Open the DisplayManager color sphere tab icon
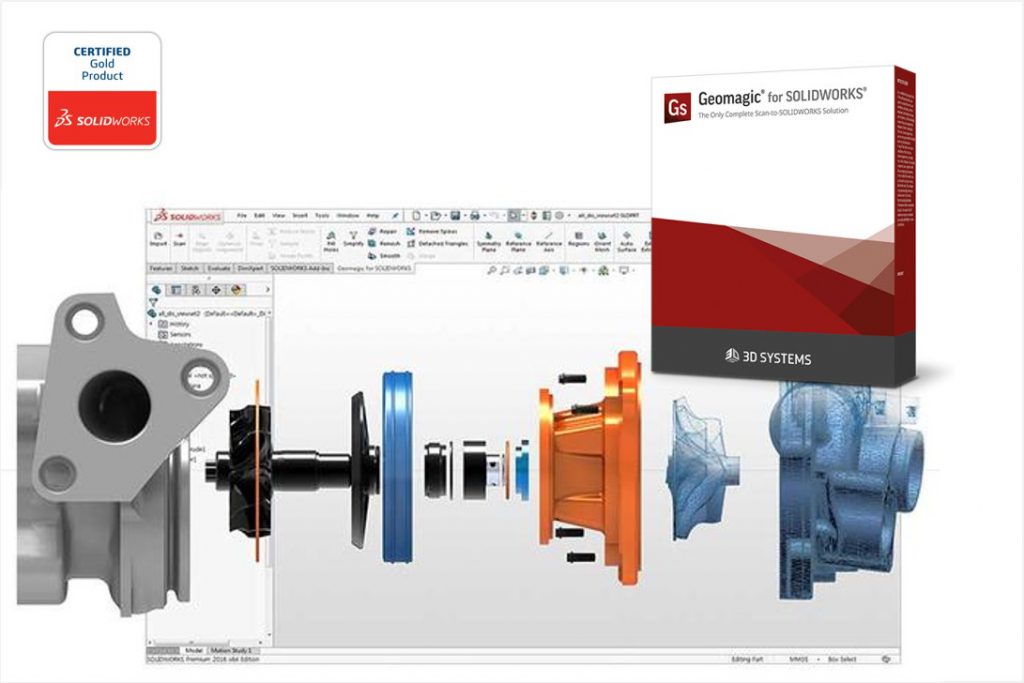1024x683 pixels. (236, 290)
